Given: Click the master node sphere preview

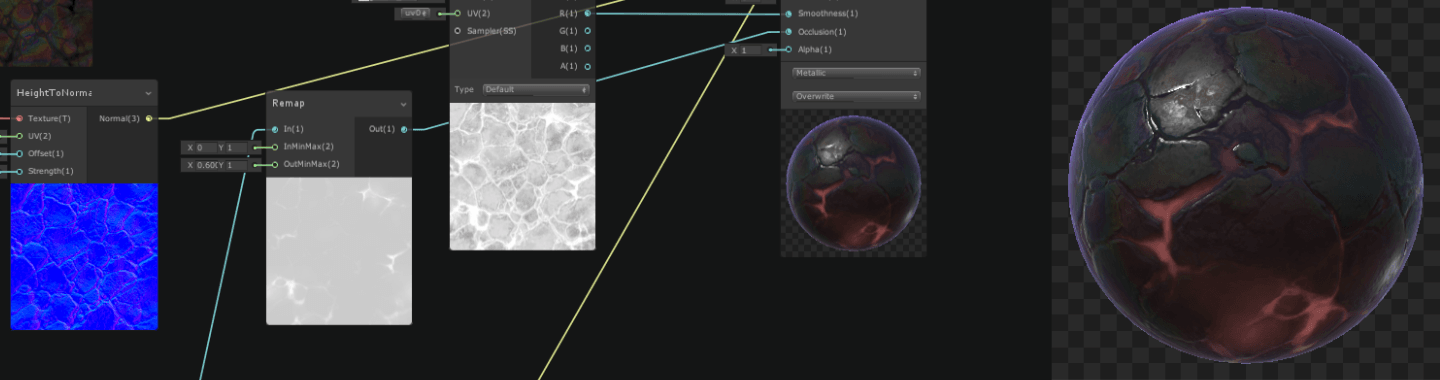Looking at the screenshot, I should (x=853, y=183).
